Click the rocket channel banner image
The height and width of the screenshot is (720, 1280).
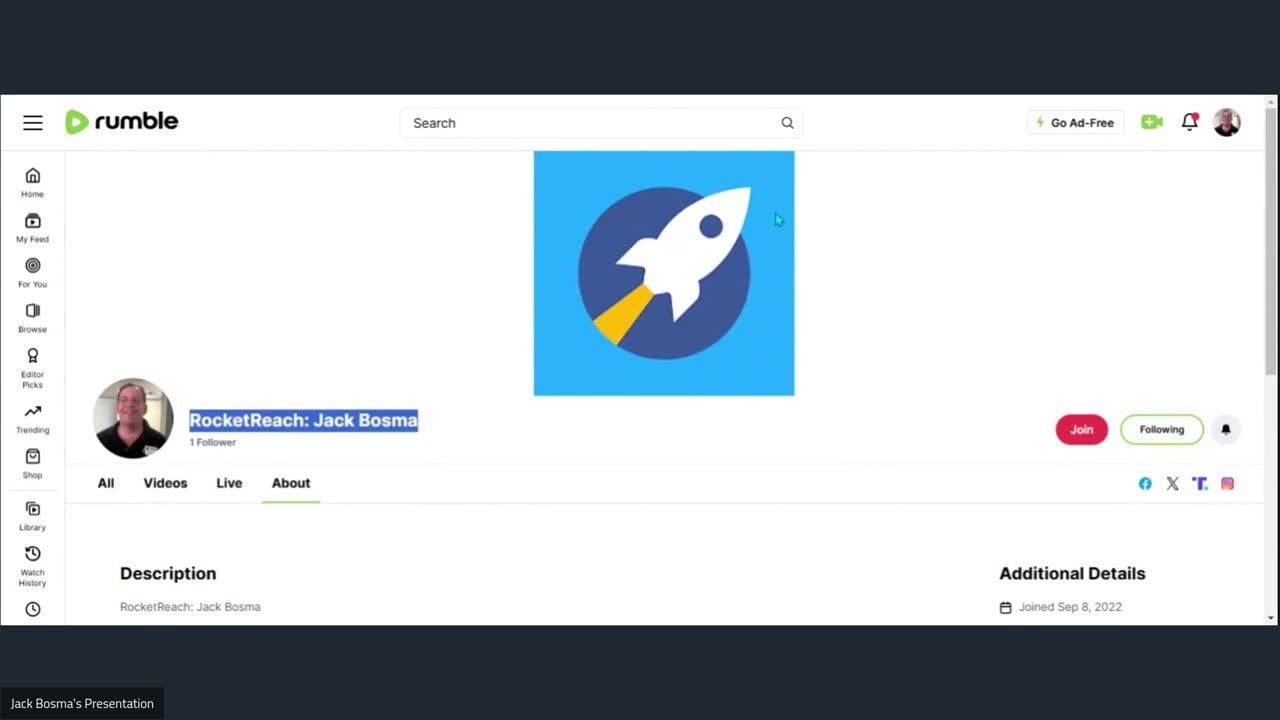[664, 273]
